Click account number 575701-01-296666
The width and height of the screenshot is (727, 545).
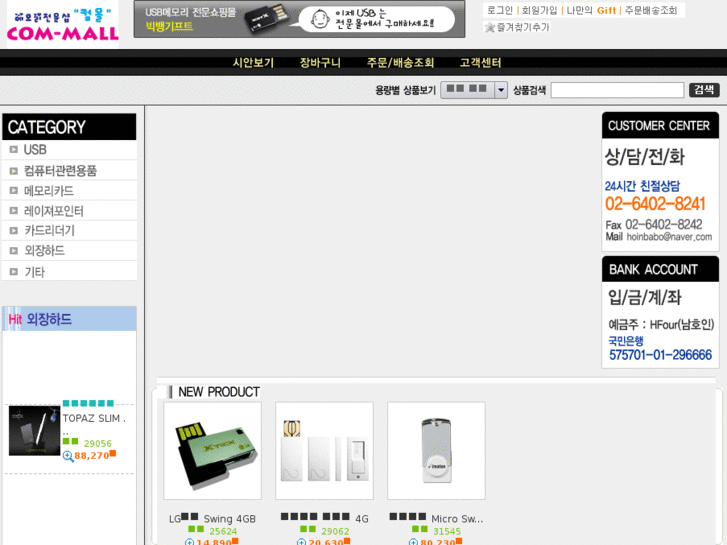(x=660, y=355)
